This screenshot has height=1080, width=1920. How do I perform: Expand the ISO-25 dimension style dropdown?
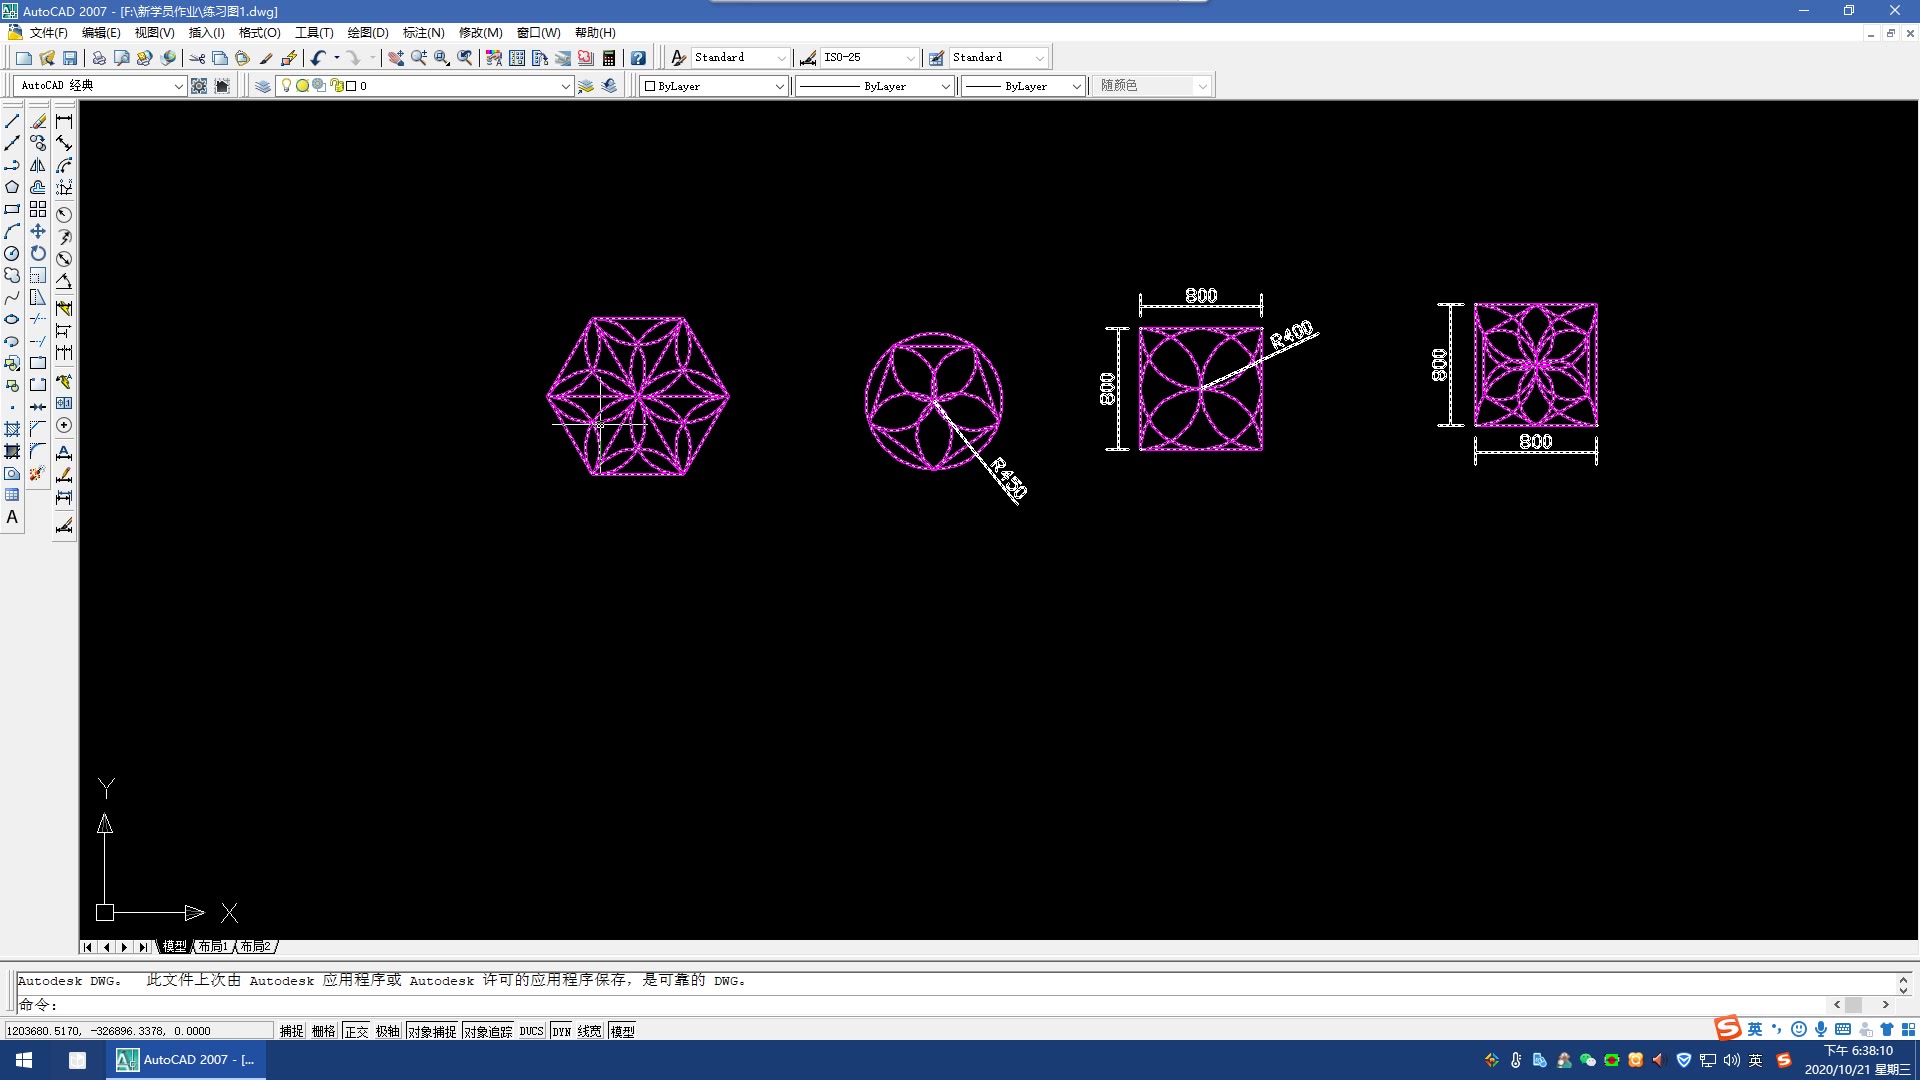tap(909, 58)
